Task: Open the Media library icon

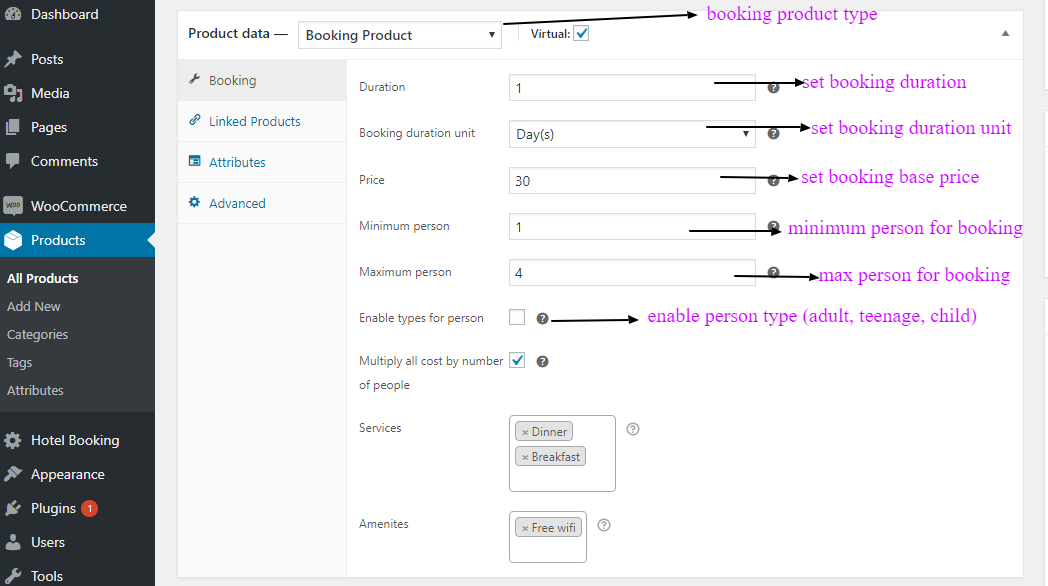Action: (x=12, y=93)
